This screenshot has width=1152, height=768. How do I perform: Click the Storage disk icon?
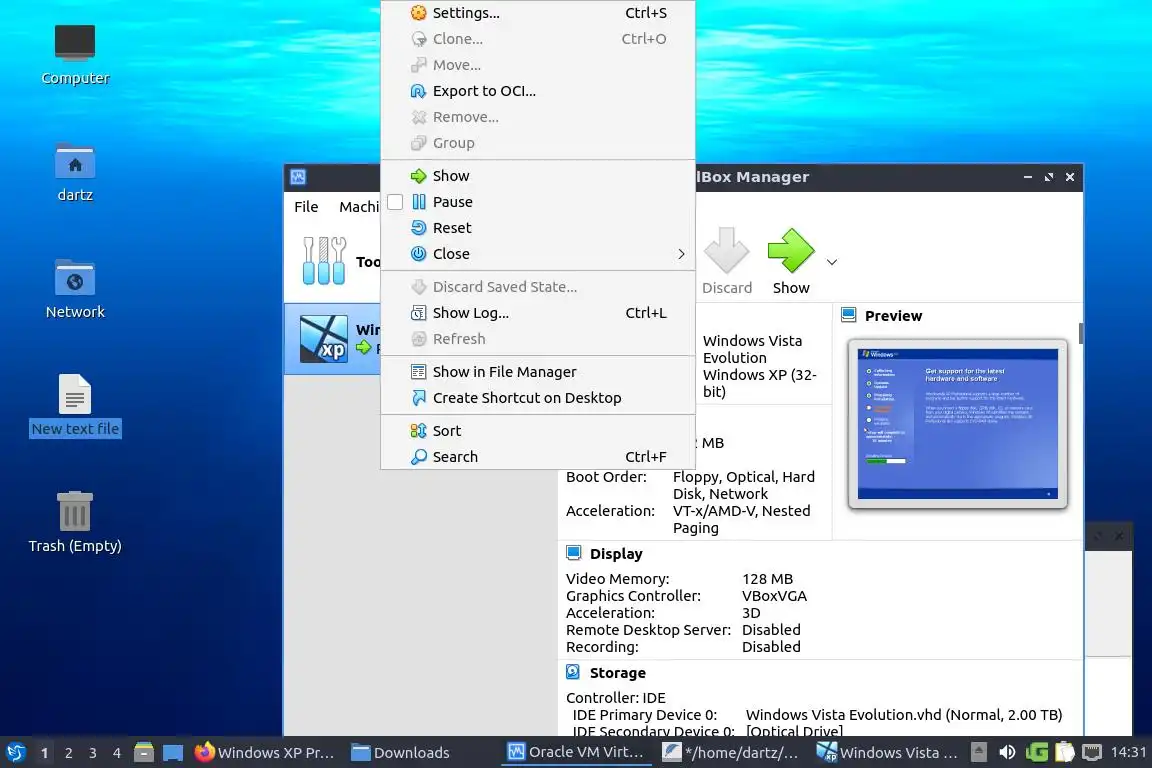coord(574,672)
